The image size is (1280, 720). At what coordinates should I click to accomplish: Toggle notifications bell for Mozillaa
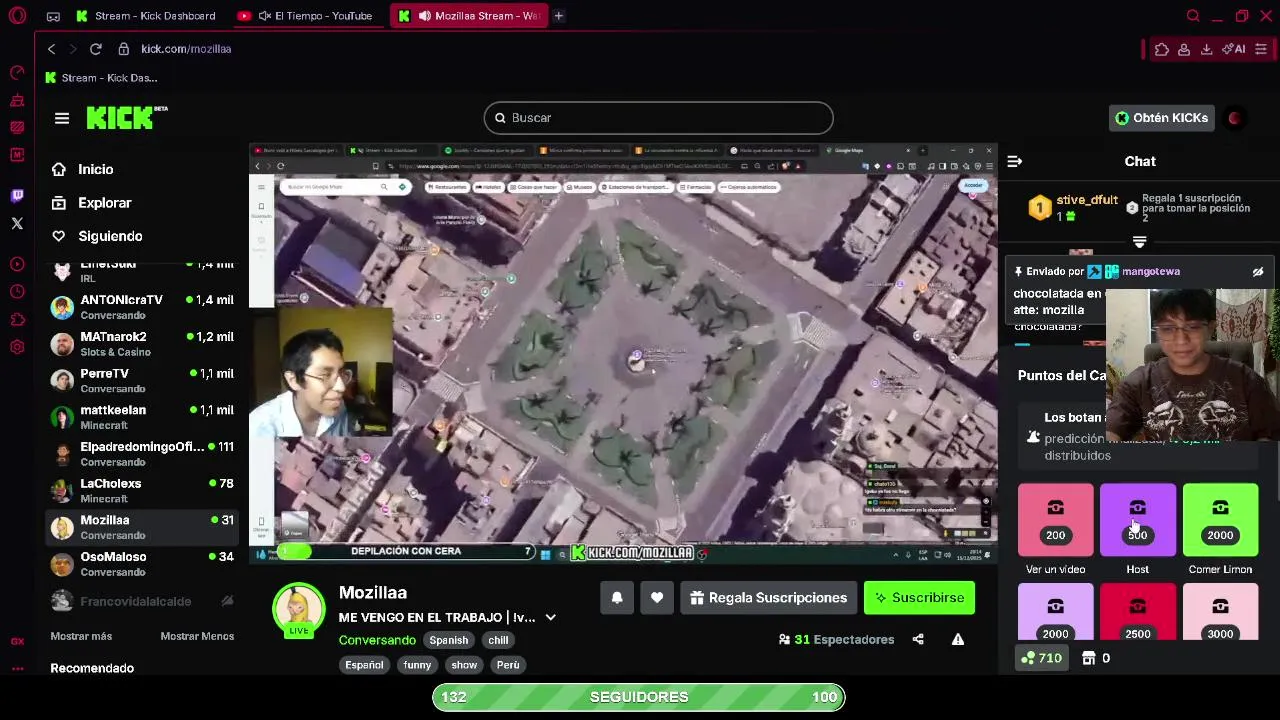(617, 598)
